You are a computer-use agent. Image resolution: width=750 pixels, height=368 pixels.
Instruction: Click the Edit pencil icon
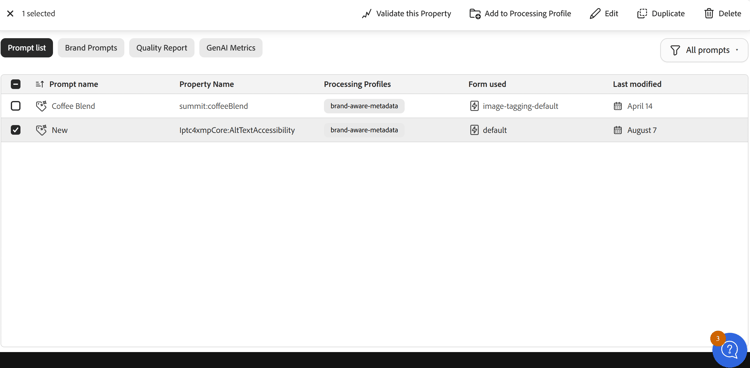click(x=595, y=13)
